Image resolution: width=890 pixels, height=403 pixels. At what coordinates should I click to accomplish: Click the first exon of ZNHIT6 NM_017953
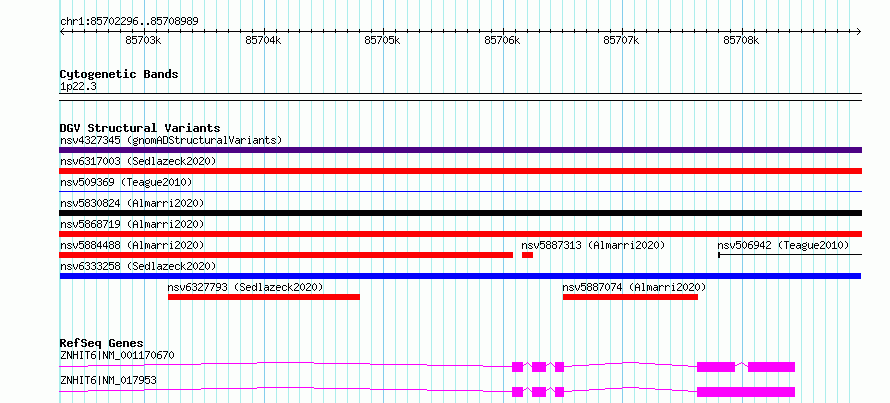coord(517,392)
